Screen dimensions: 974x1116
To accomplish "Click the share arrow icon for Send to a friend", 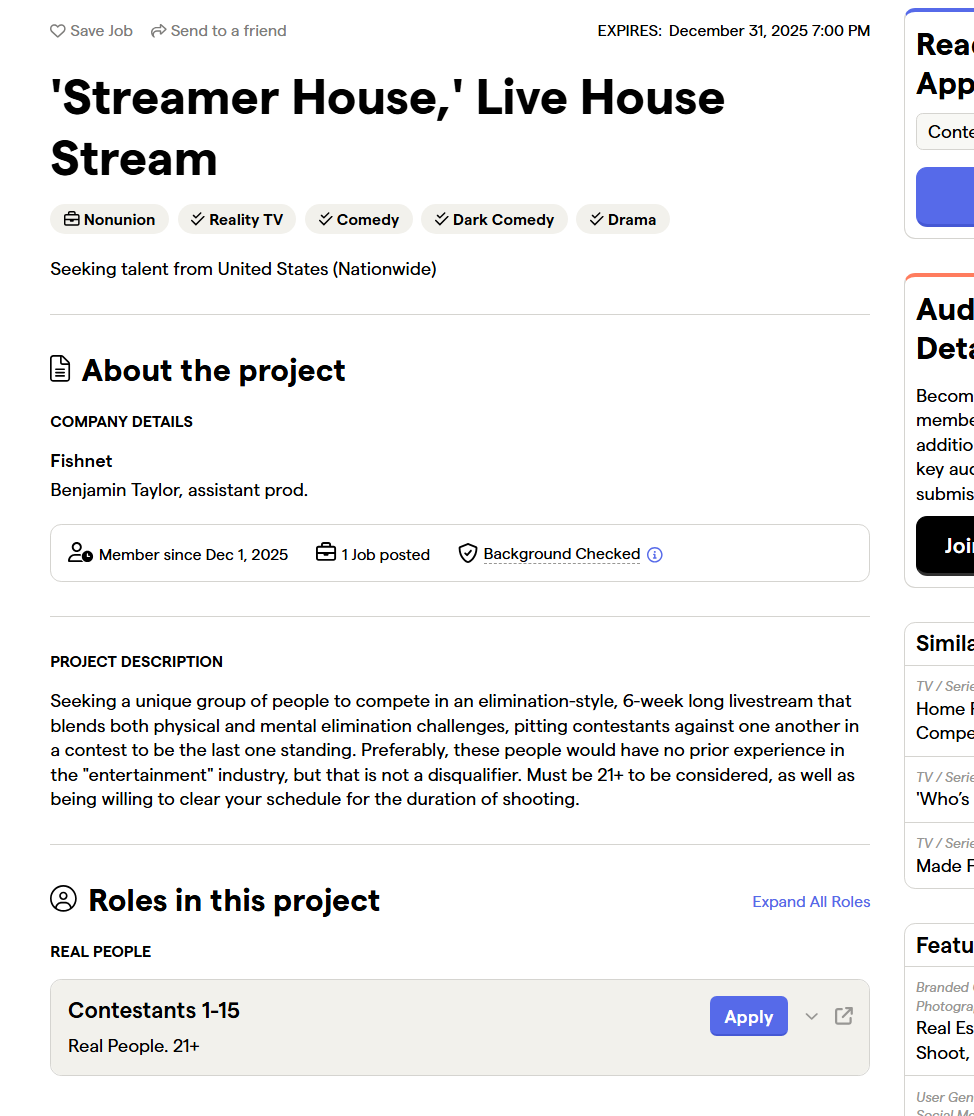I will [158, 31].
